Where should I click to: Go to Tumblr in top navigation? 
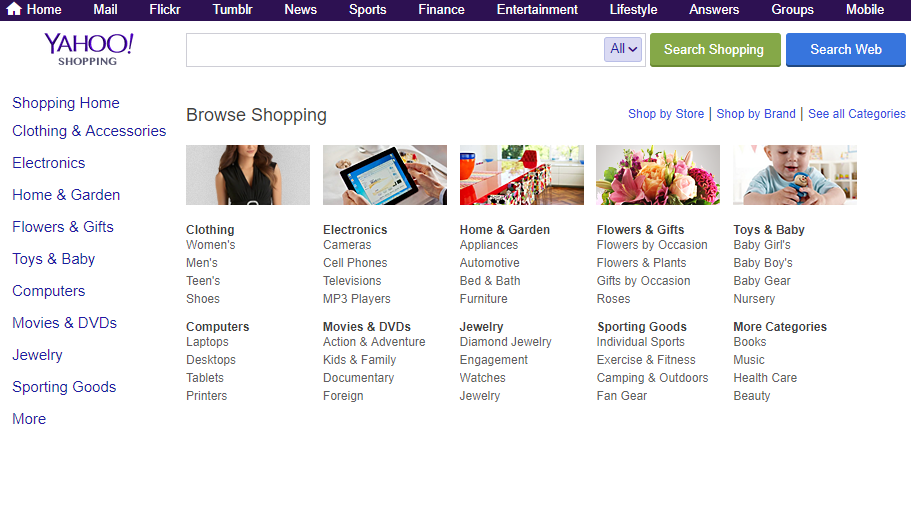point(232,9)
